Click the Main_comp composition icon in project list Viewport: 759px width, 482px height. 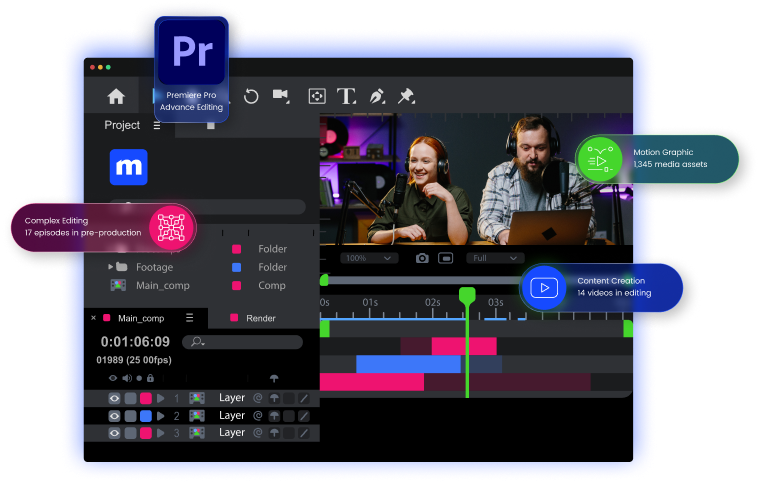click(118, 285)
